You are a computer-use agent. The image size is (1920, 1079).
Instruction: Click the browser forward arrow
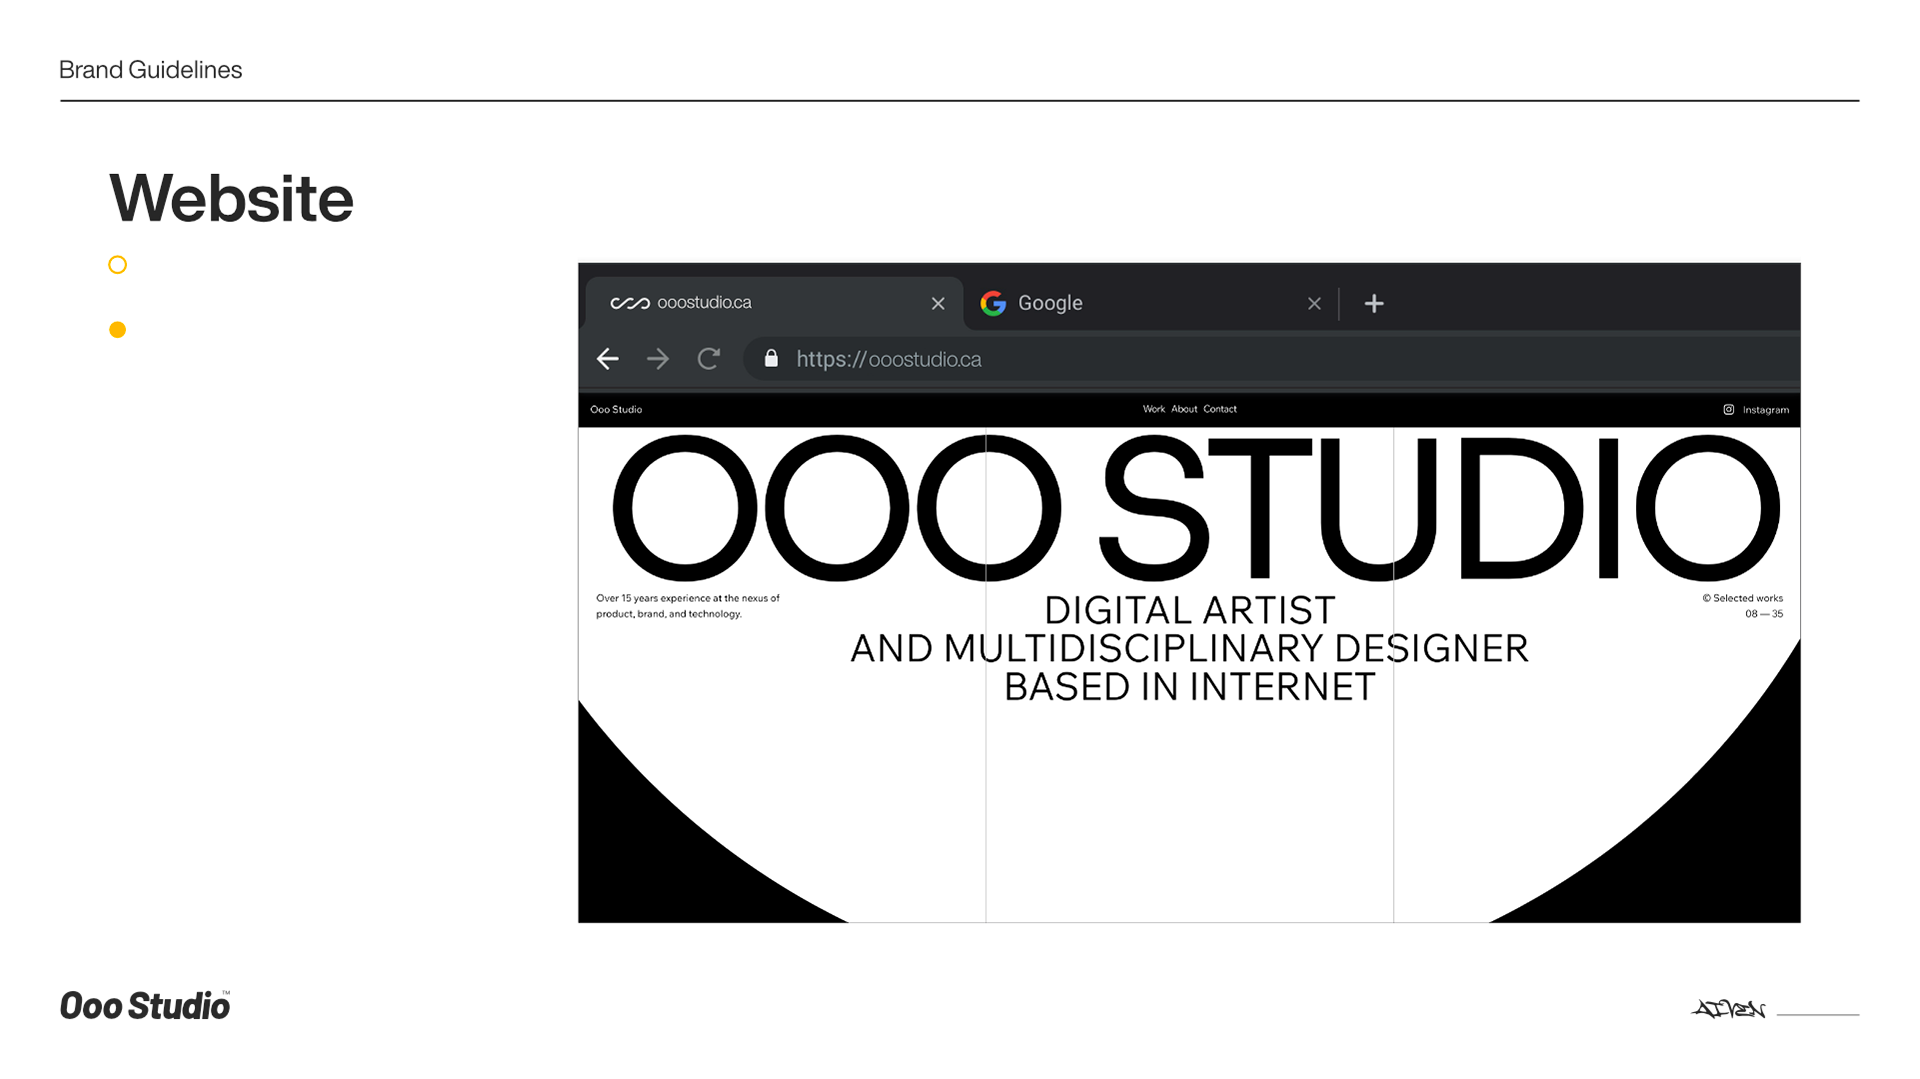click(657, 359)
